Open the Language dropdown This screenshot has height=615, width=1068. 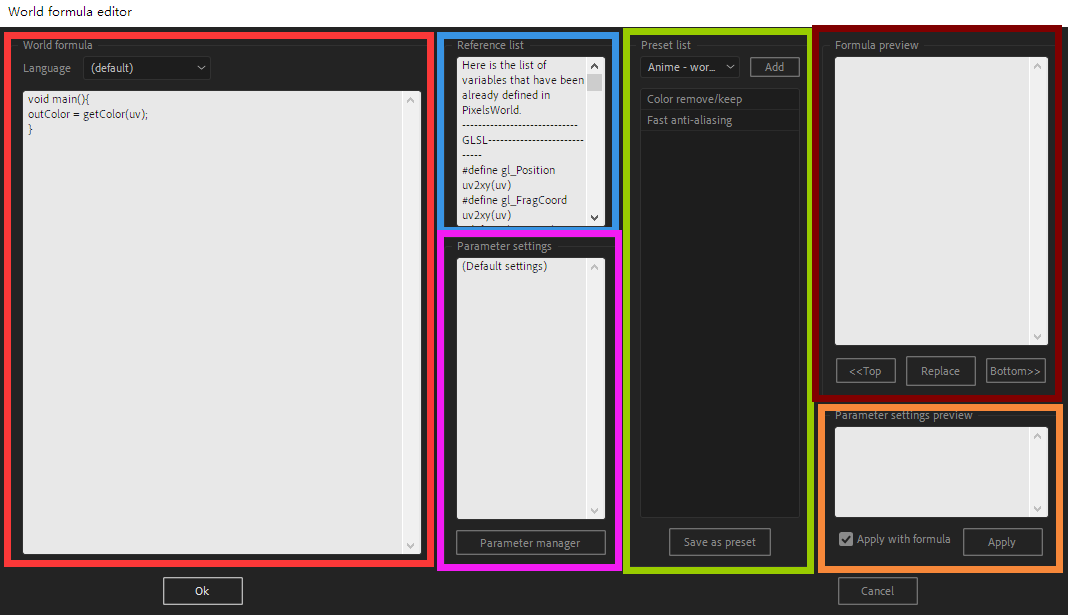coord(146,68)
